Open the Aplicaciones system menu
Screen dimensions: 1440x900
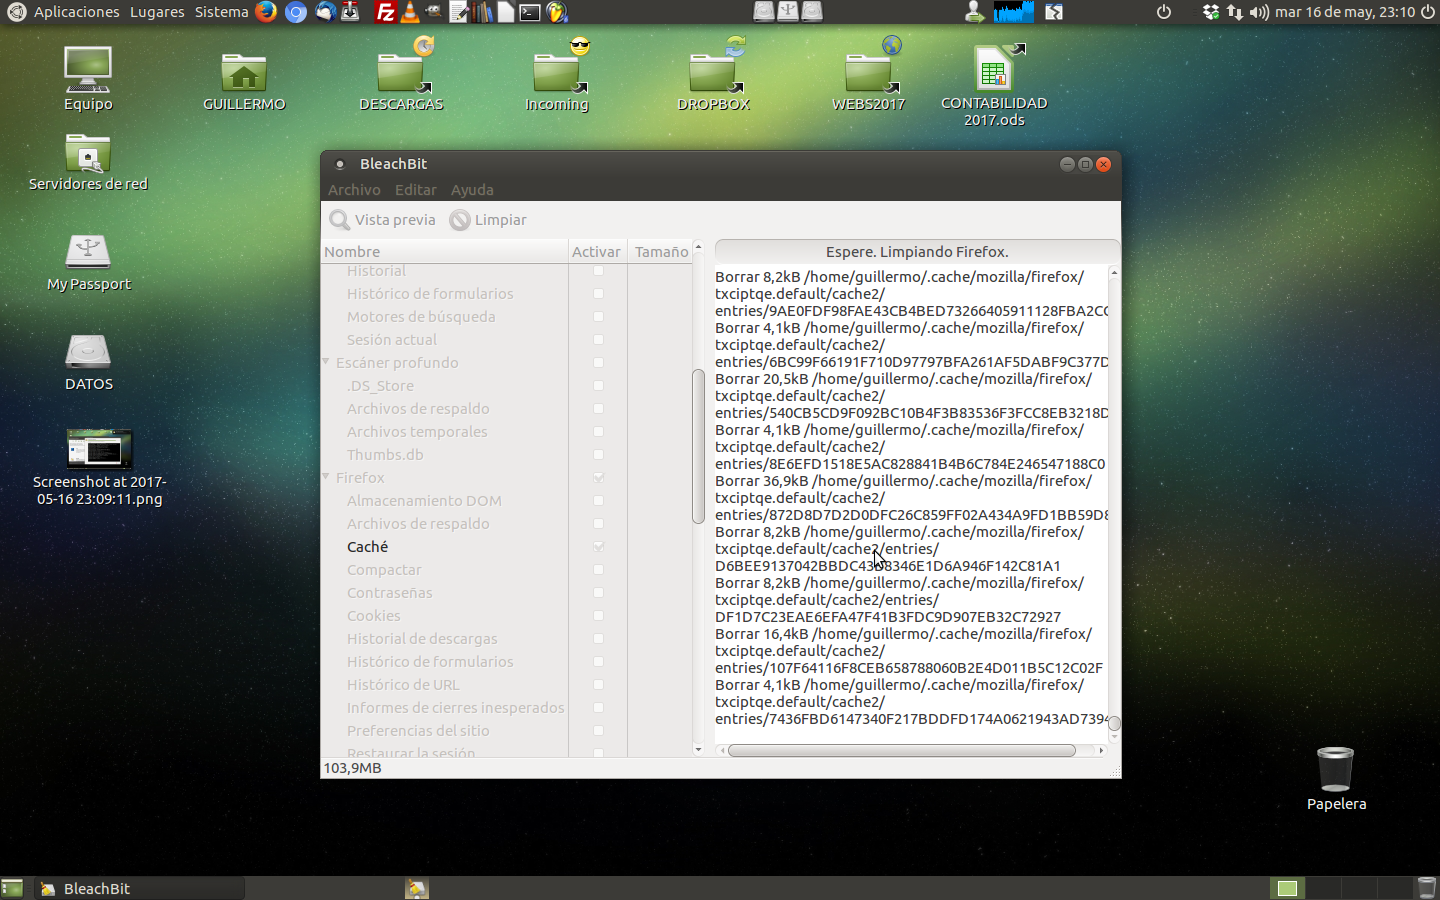click(x=76, y=12)
